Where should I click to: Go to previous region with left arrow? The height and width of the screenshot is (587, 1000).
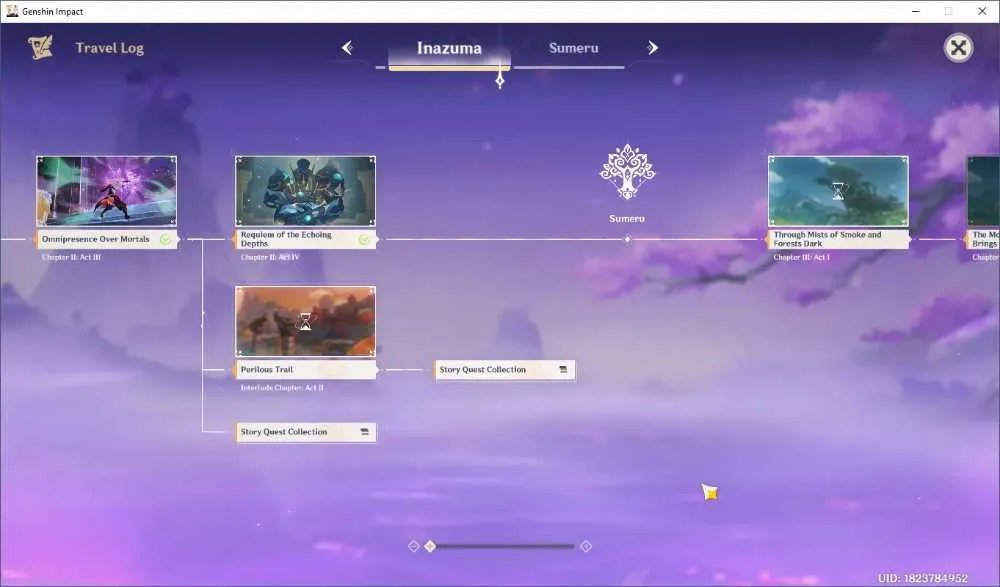(x=347, y=48)
